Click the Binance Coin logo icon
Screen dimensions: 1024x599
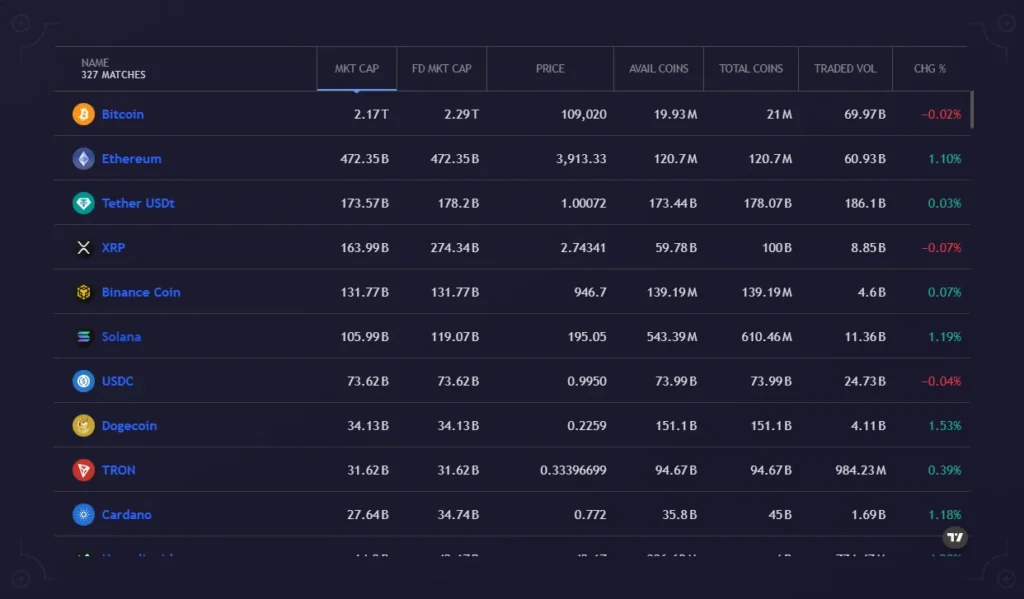point(83,292)
